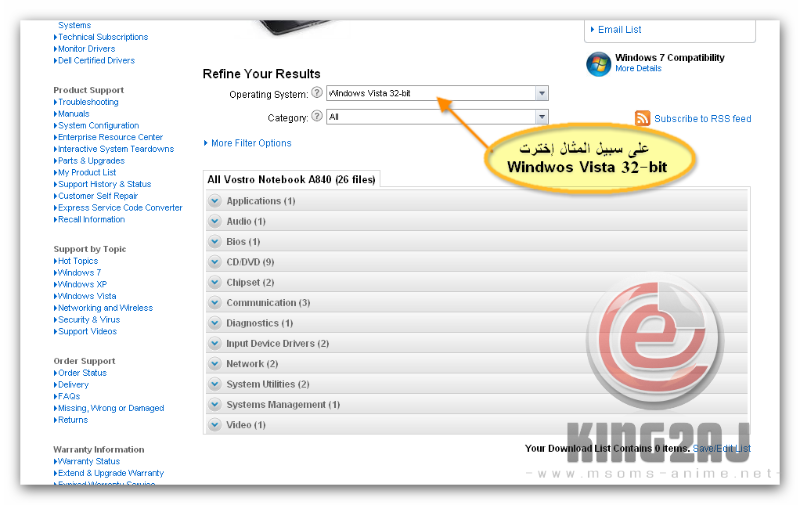The height and width of the screenshot is (505, 800).
Task: Click round arrow icon next to Applications
Action: 215,201
